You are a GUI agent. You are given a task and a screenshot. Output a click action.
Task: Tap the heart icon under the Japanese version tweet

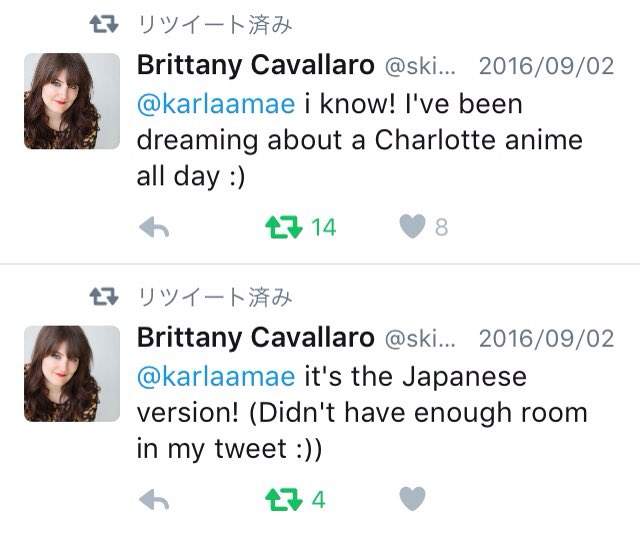[x=412, y=499]
